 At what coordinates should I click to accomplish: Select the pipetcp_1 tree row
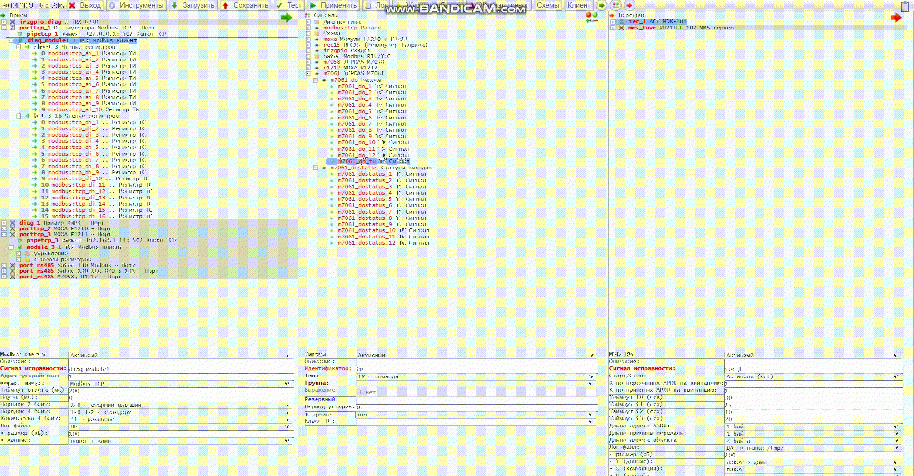[96, 34]
